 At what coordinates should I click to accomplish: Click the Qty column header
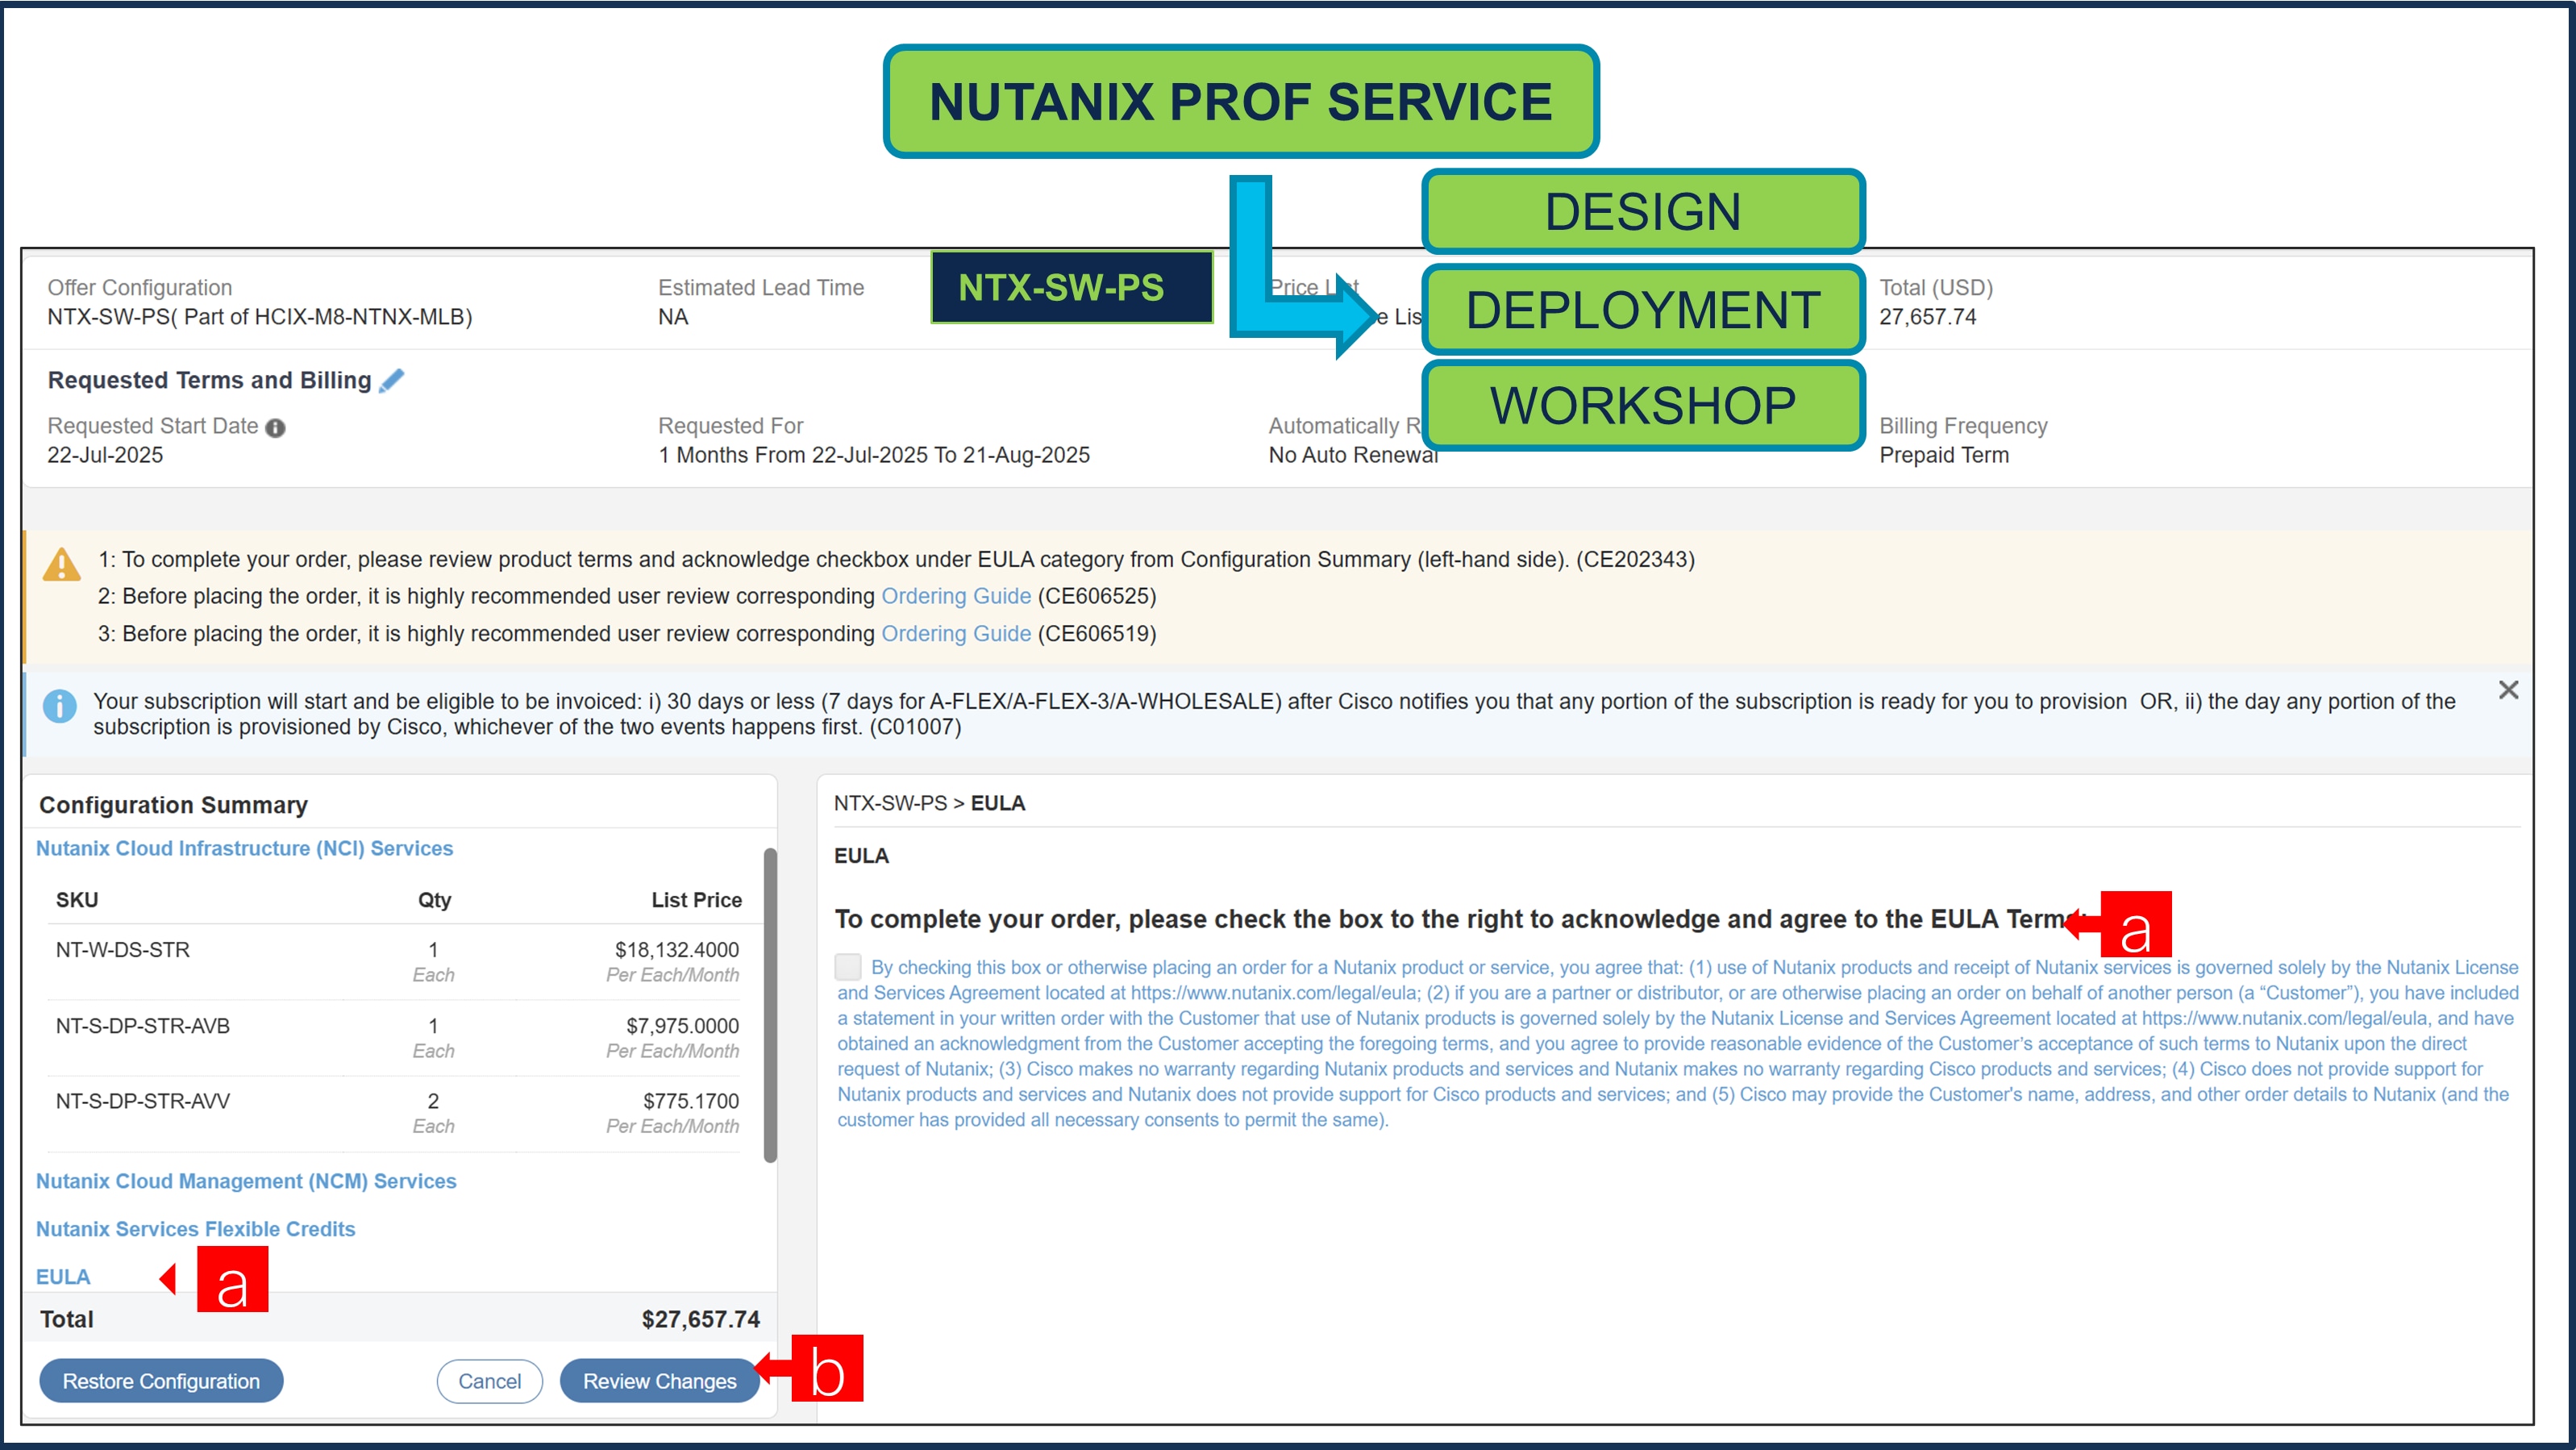click(x=434, y=900)
